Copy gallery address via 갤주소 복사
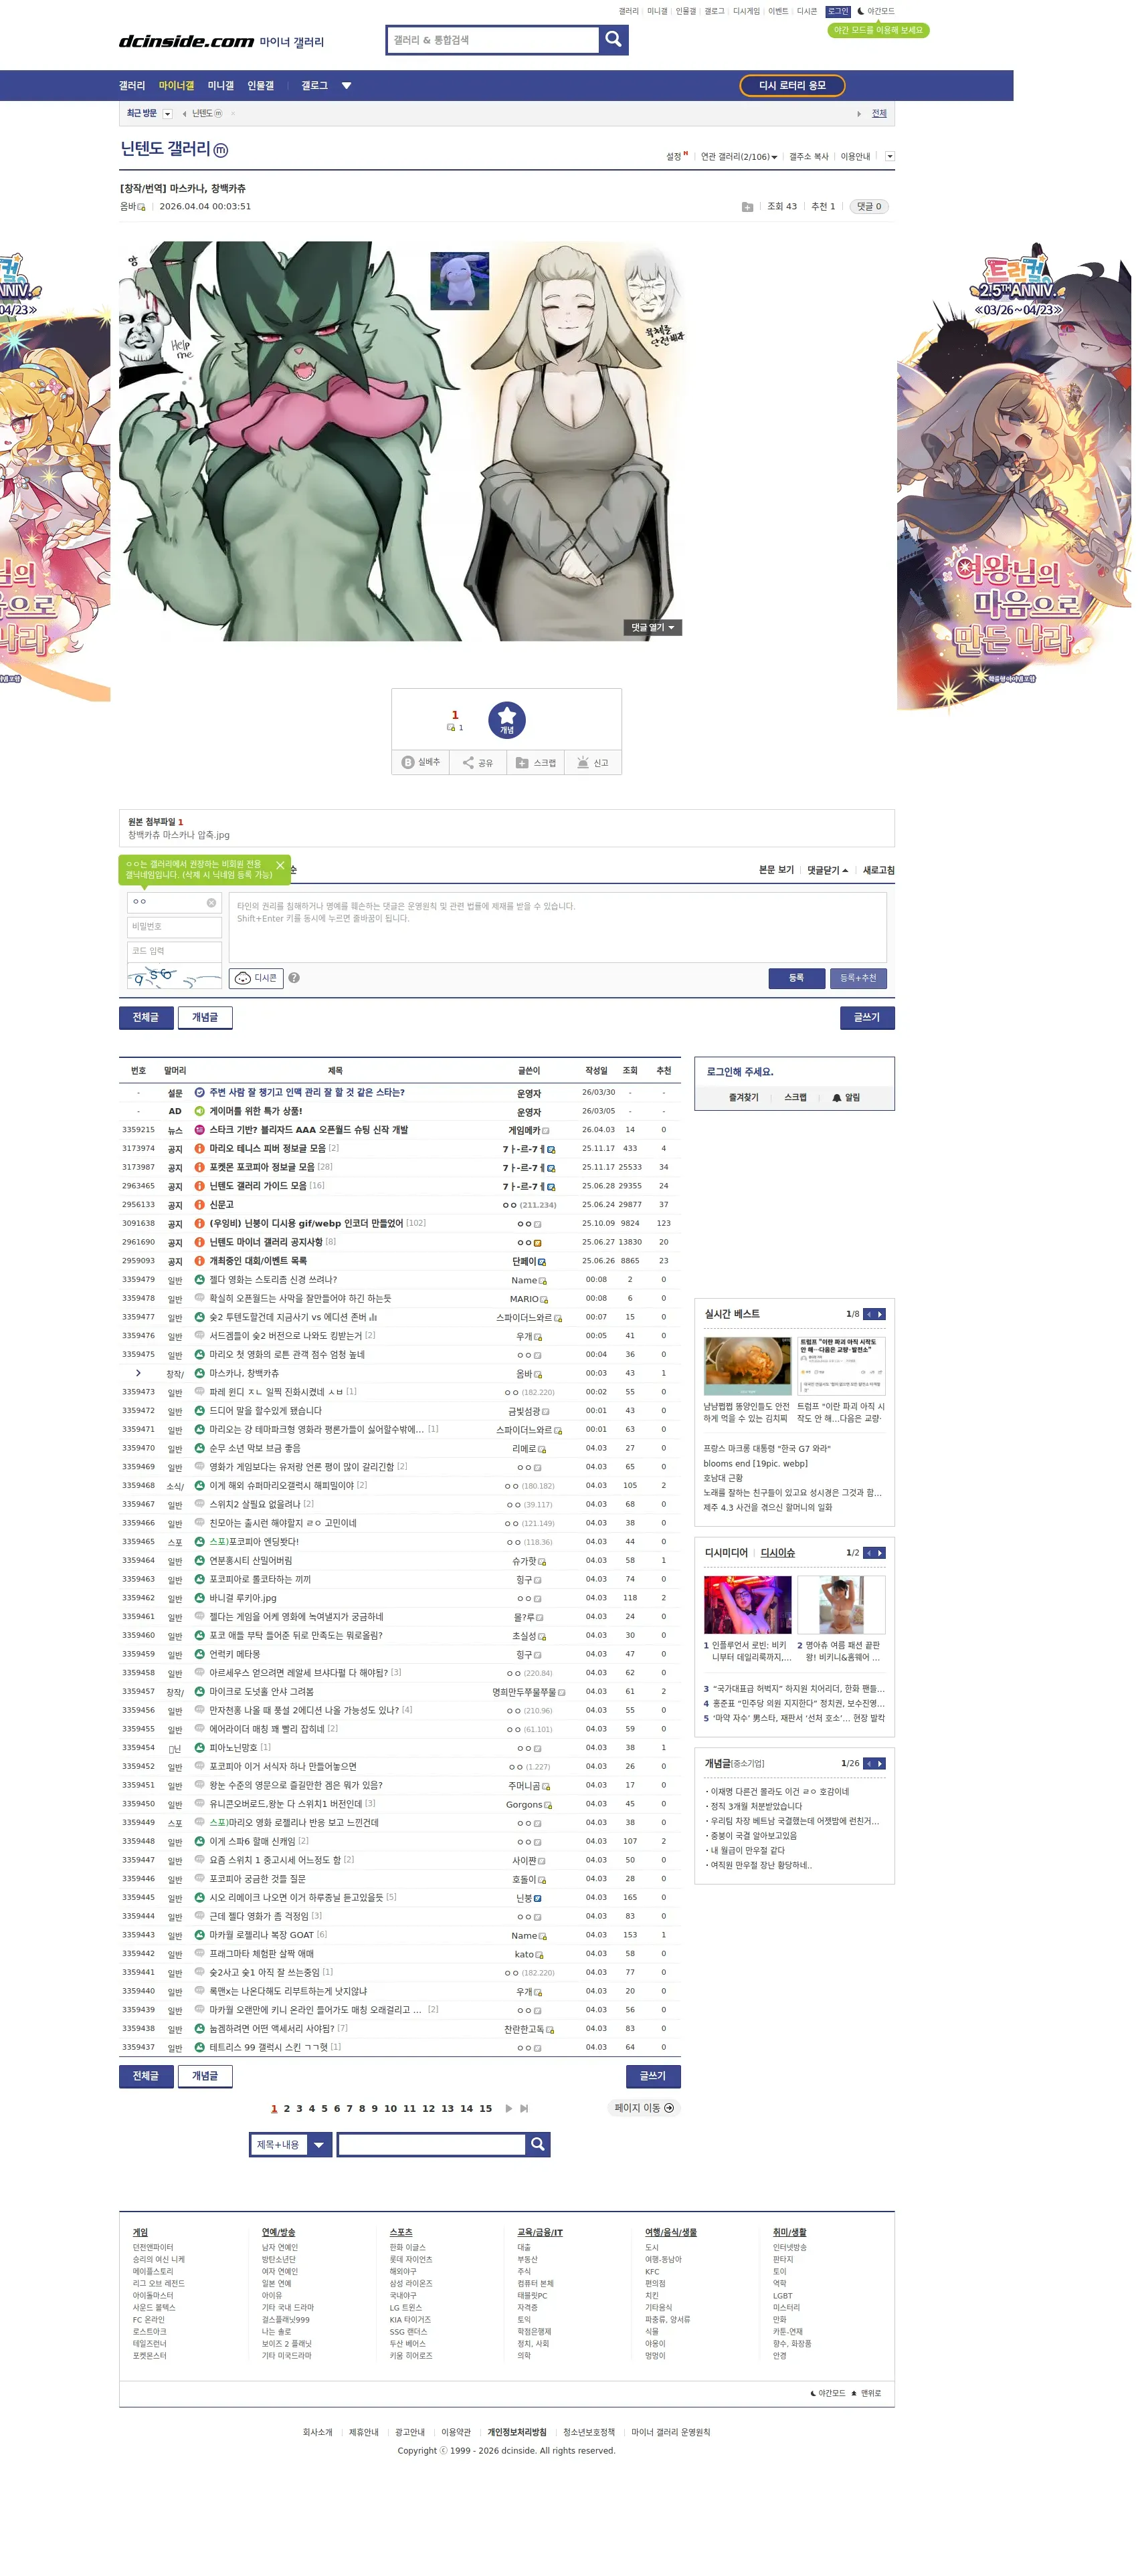Image resolution: width=1138 pixels, height=2576 pixels. pyautogui.click(x=809, y=157)
